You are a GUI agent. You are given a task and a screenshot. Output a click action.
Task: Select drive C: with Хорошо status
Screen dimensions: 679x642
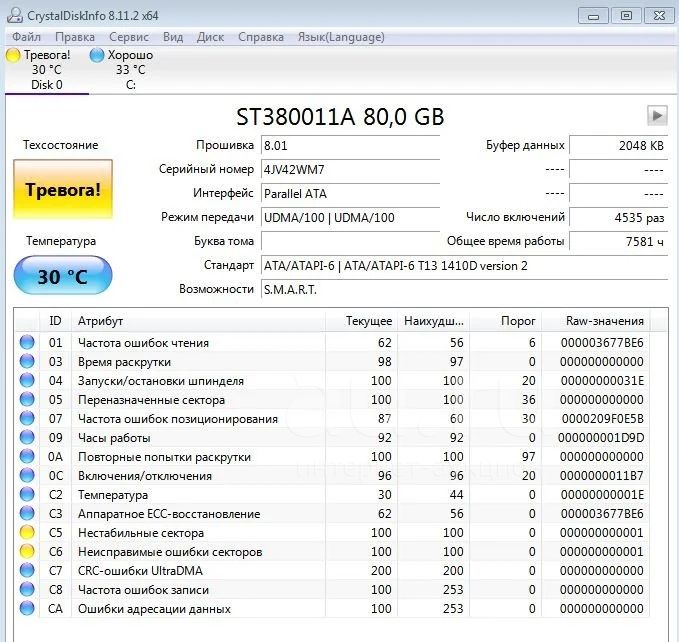coord(130,70)
